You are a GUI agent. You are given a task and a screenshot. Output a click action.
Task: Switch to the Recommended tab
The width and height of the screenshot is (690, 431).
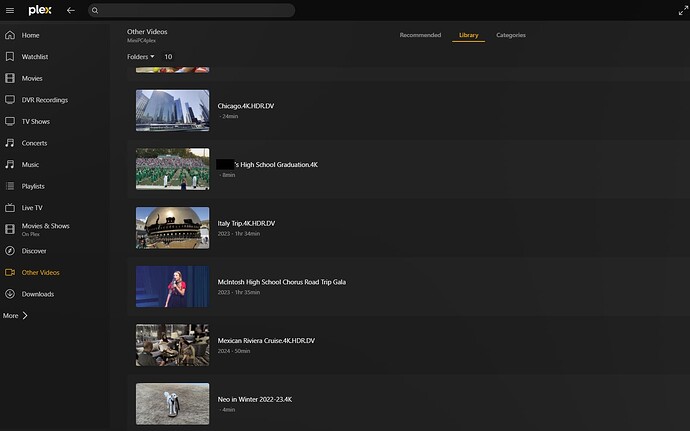(420, 35)
